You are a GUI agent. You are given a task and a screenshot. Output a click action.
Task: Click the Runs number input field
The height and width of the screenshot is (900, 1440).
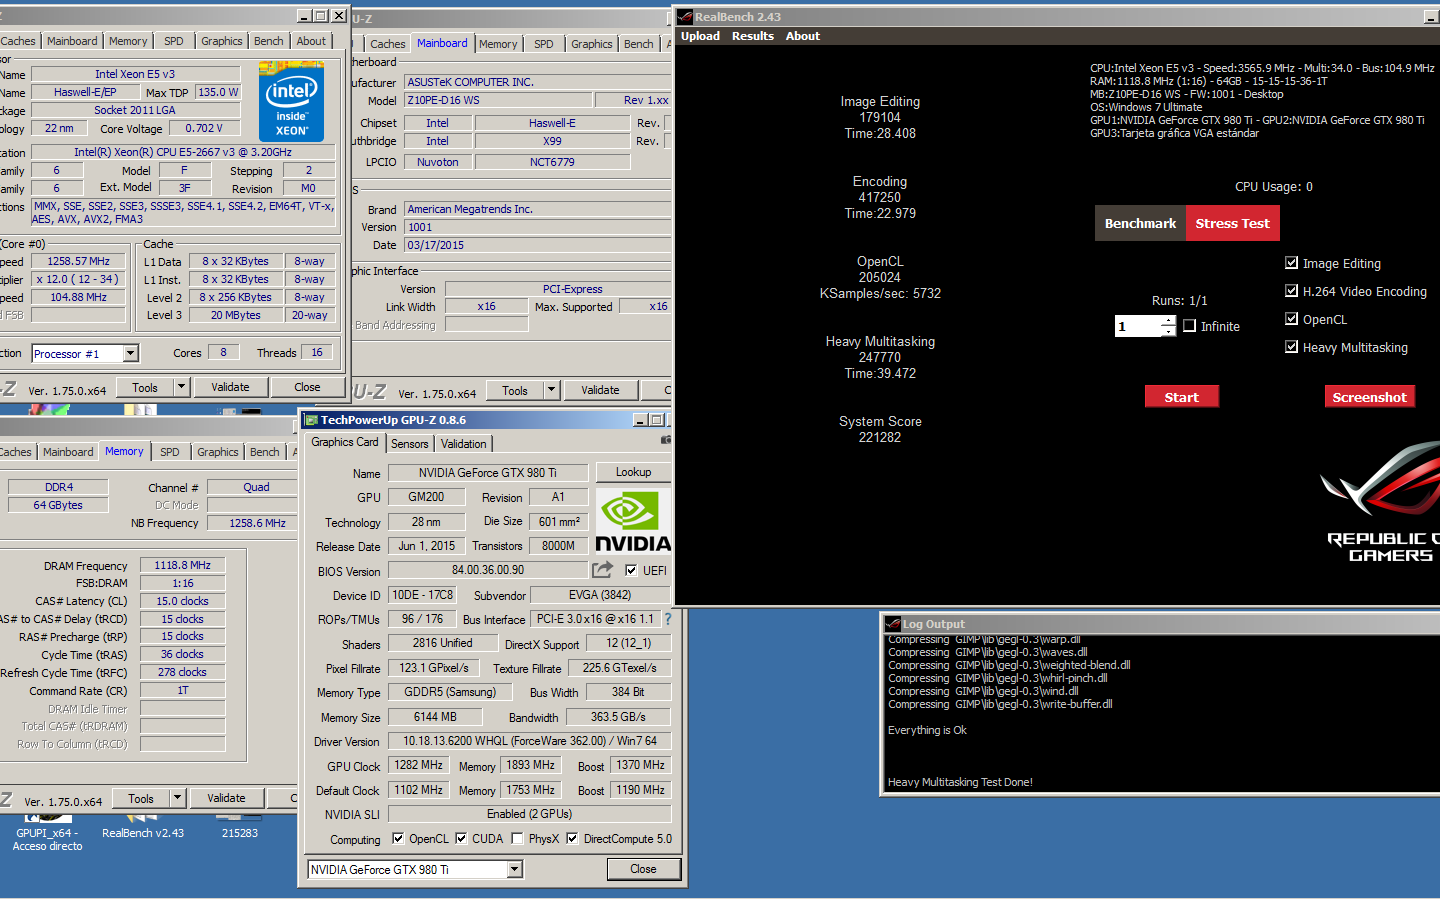(x=1138, y=326)
